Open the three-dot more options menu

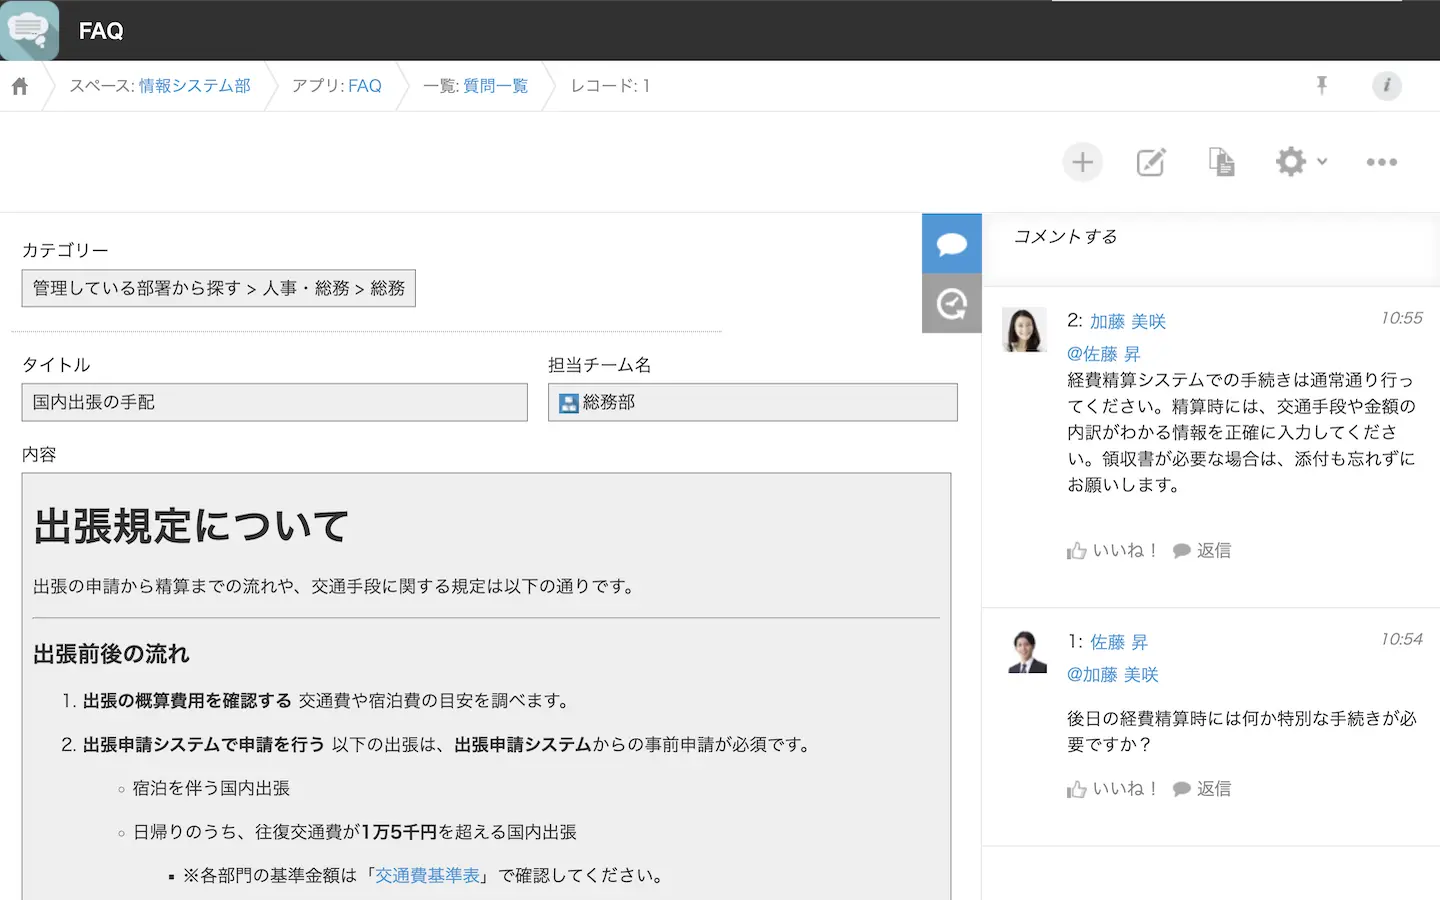[1381, 162]
